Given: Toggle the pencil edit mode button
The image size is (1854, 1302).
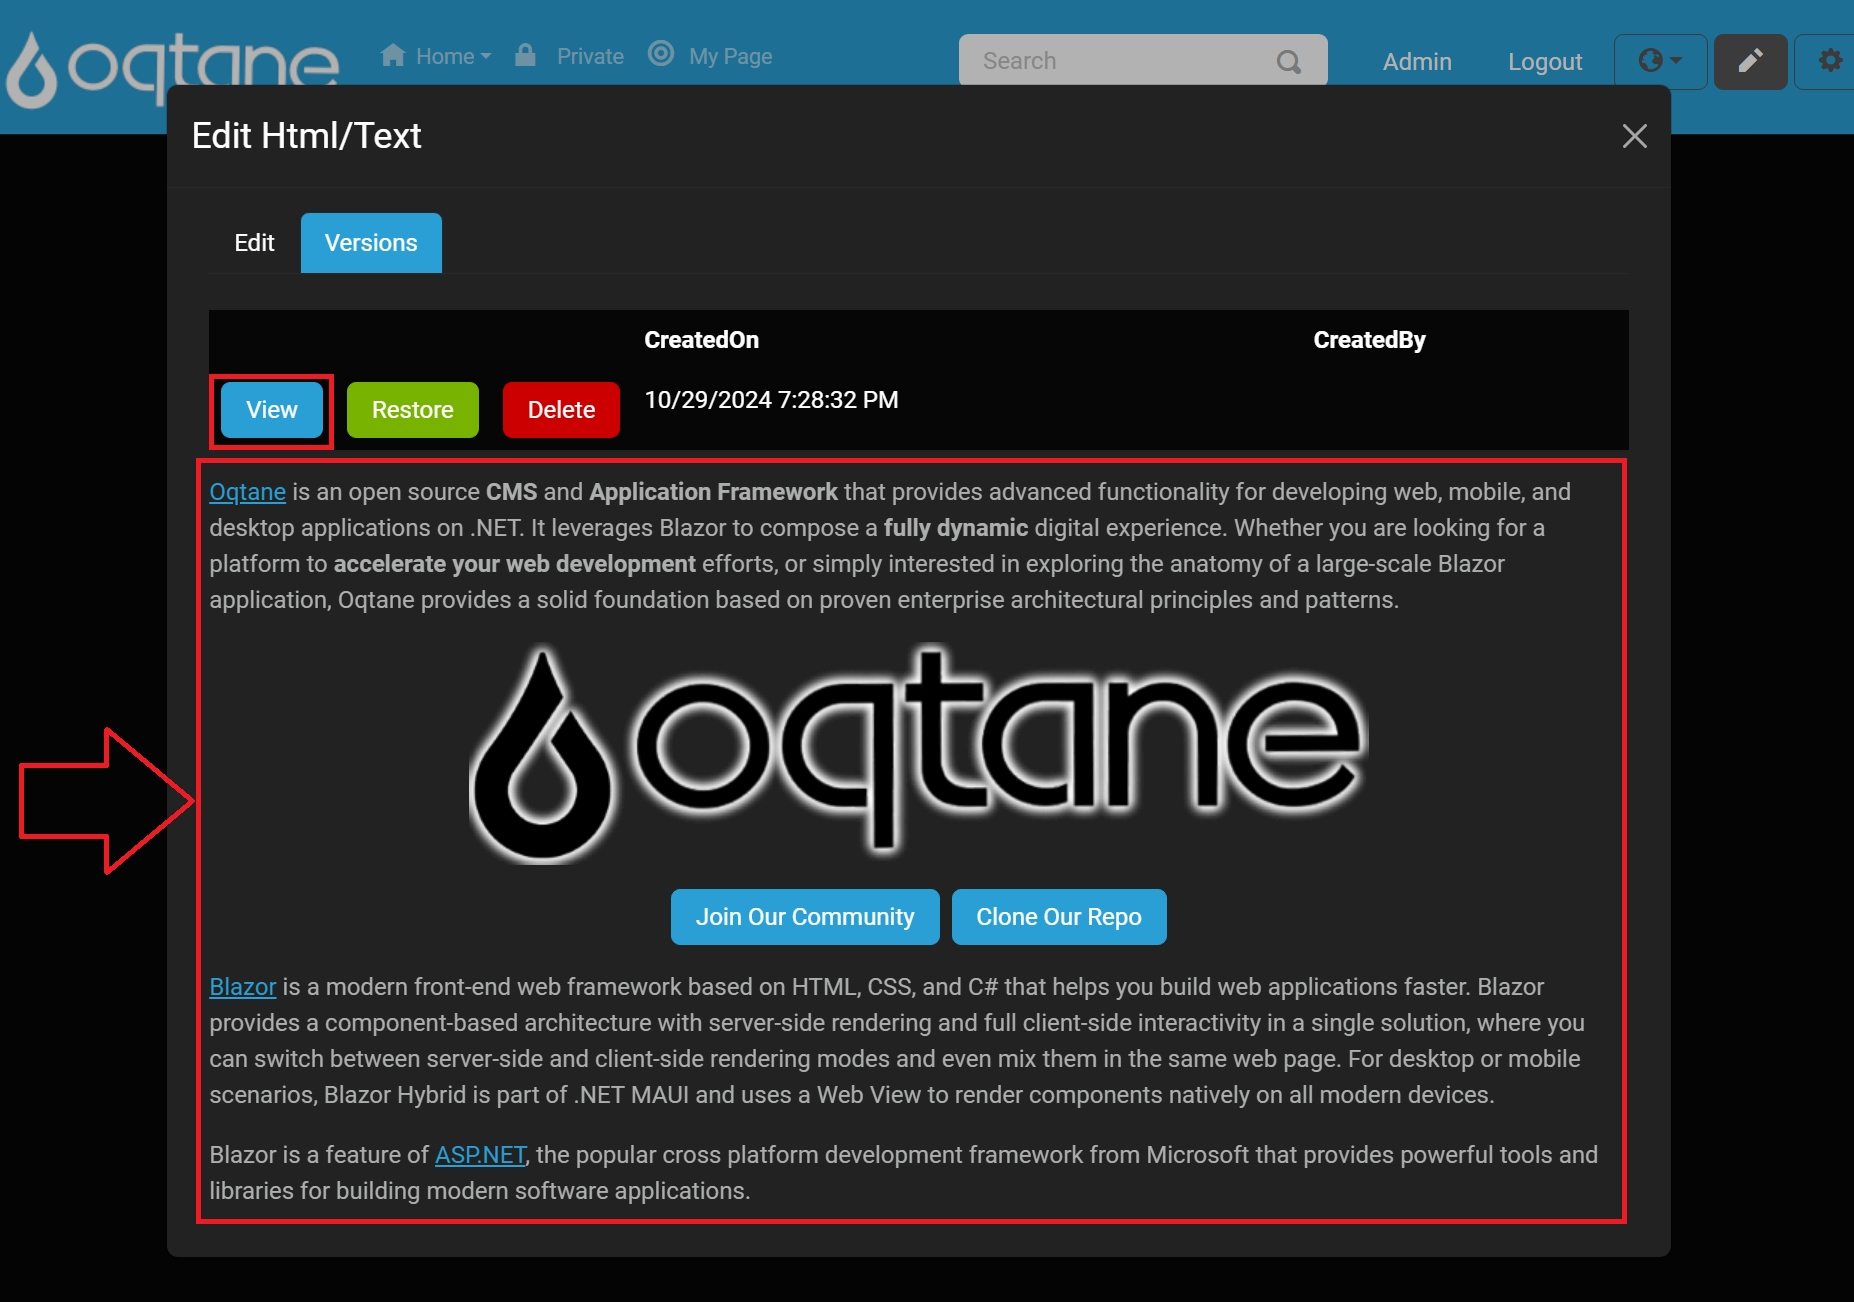Looking at the screenshot, I should [1750, 61].
